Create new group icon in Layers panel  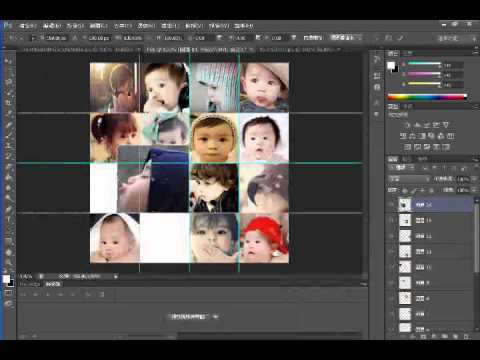pyautogui.click(x=445, y=336)
